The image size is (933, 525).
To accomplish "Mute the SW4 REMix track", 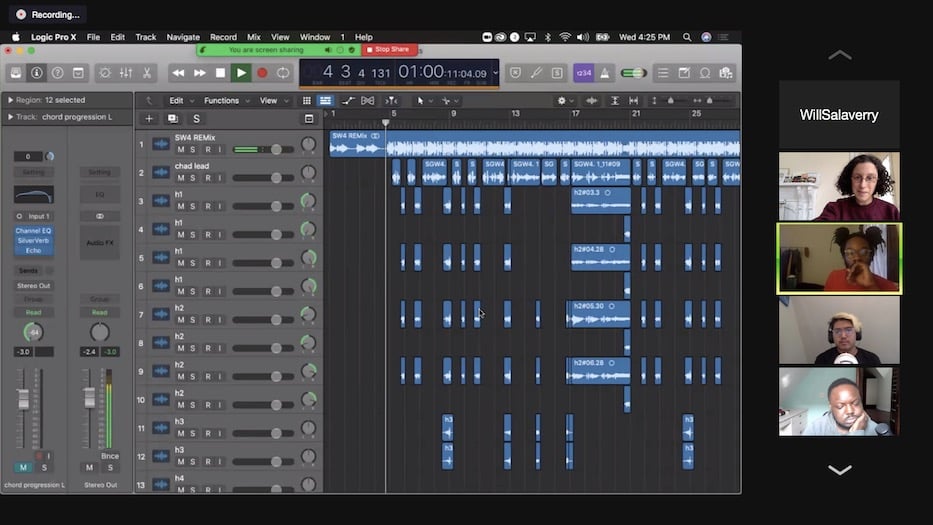I will tap(181, 149).
